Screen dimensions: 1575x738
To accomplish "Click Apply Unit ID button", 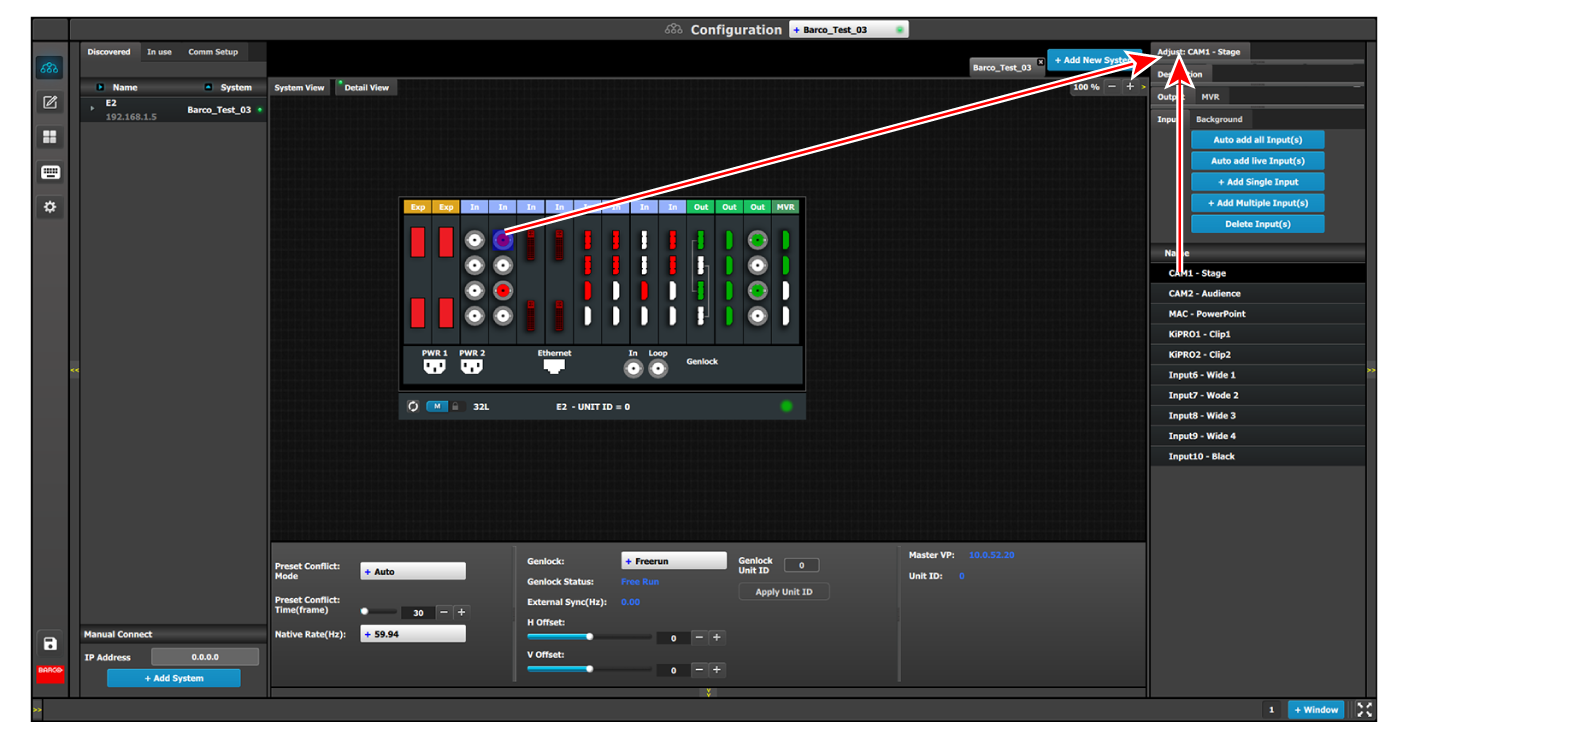I will point(784,592).
